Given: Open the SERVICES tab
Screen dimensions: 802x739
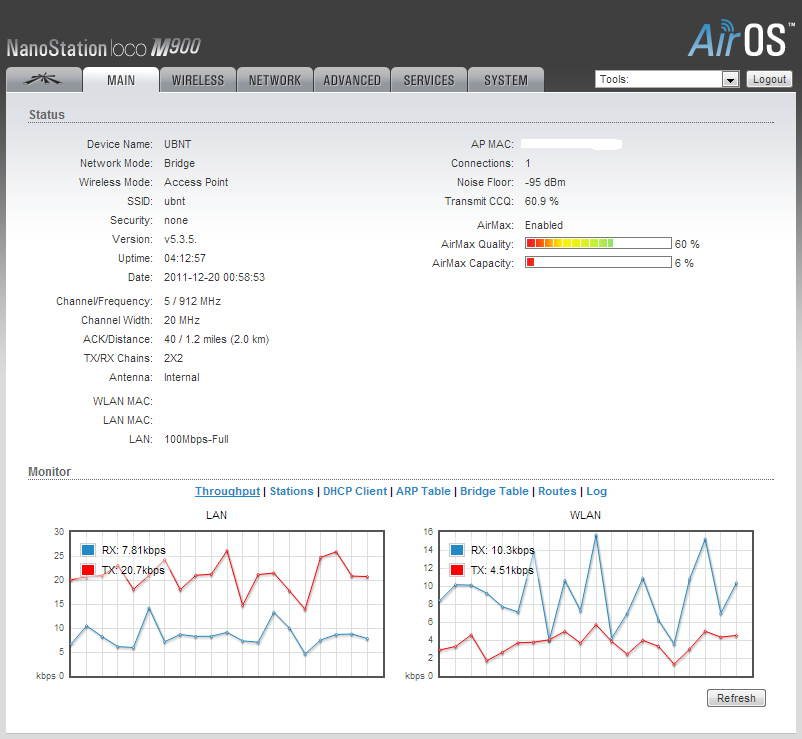Looking at the screenshot, I should pyautogui.click(x=429, y=80).
